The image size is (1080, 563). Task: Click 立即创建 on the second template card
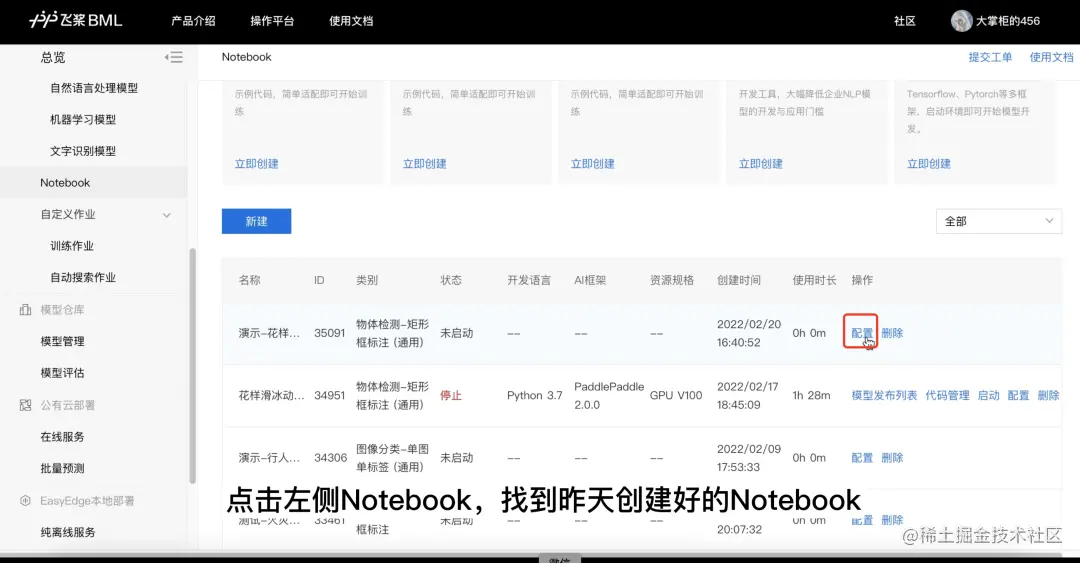[x=424, y=163]
